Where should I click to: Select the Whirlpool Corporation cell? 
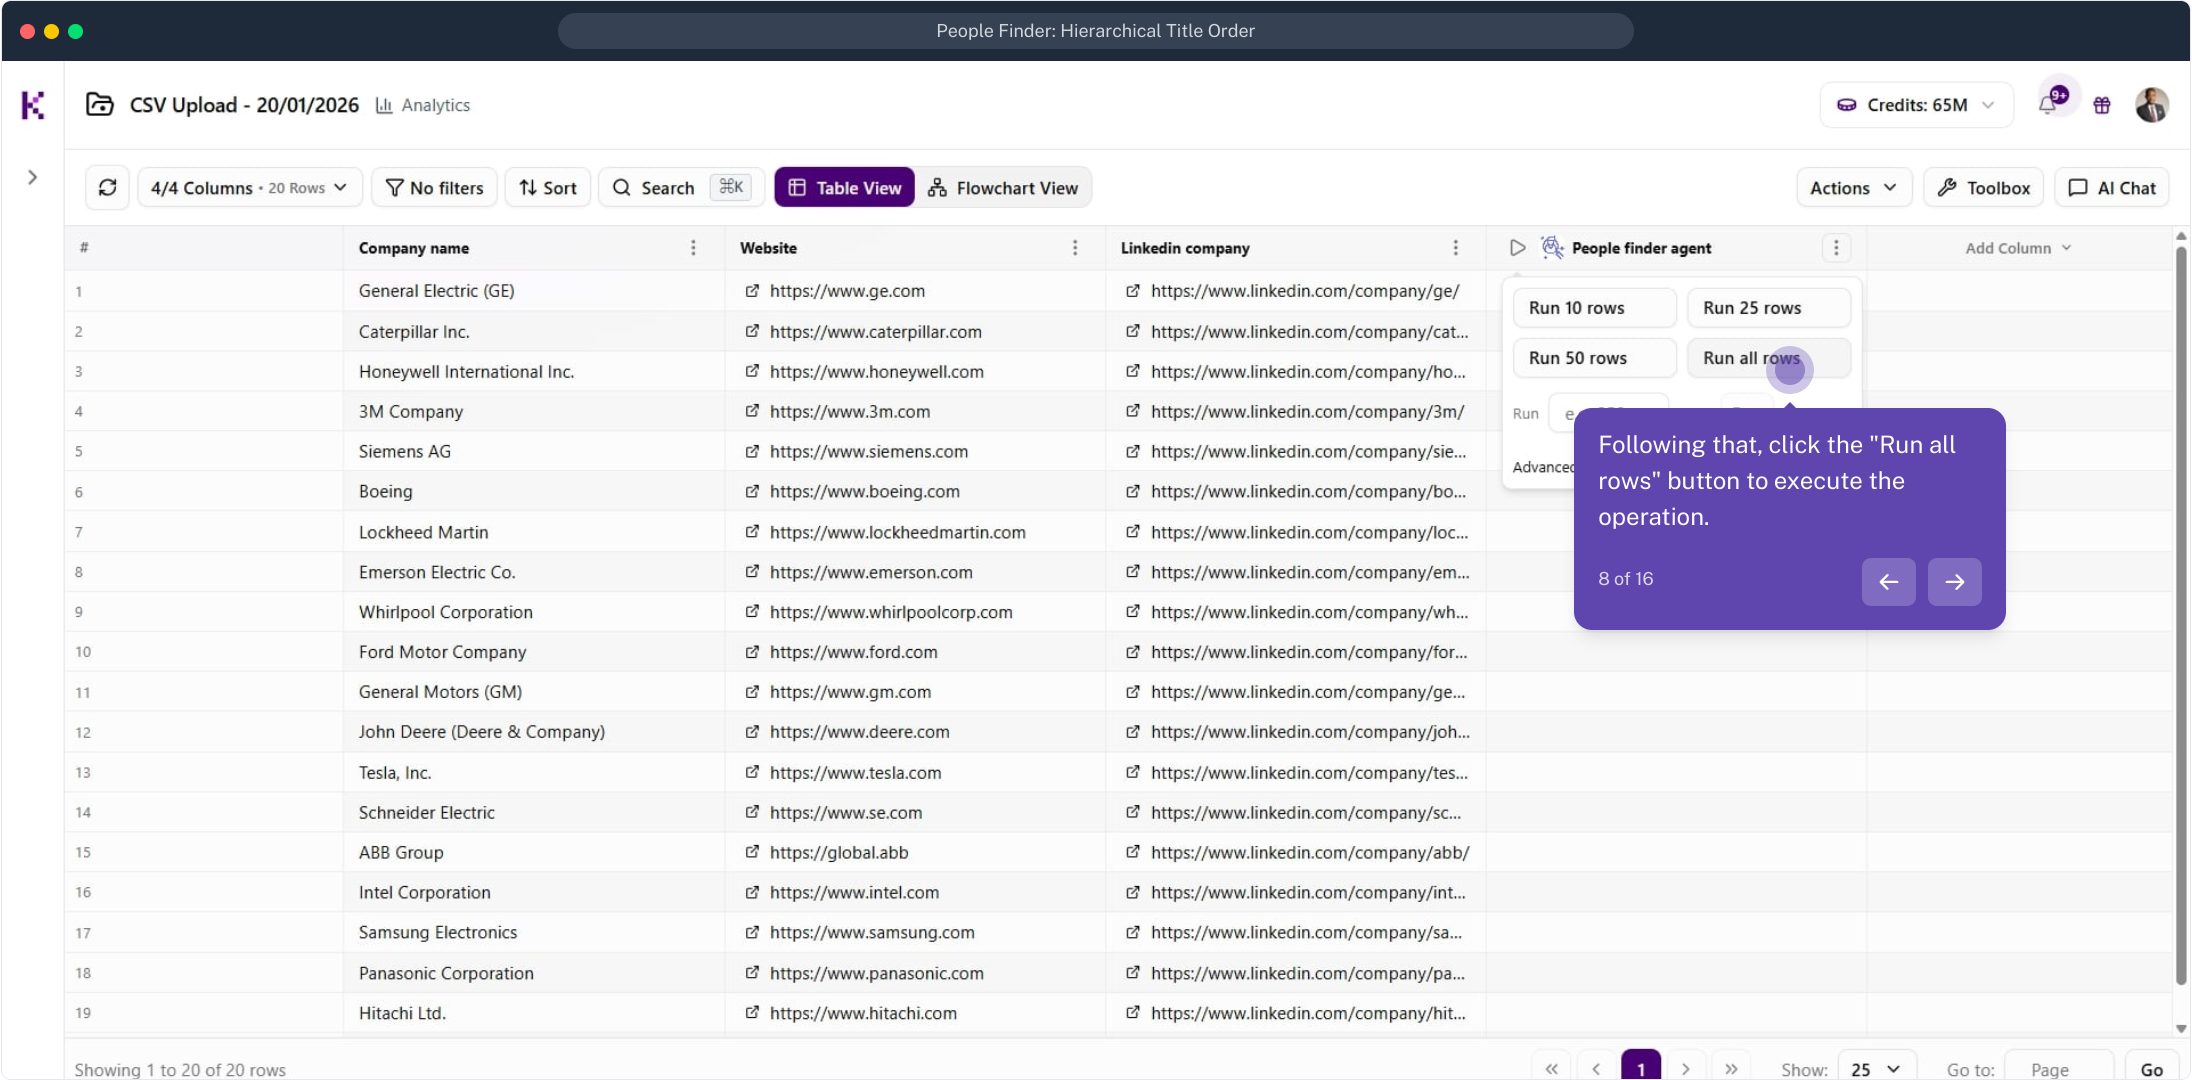pyautogui.click(x=534, y=612)
